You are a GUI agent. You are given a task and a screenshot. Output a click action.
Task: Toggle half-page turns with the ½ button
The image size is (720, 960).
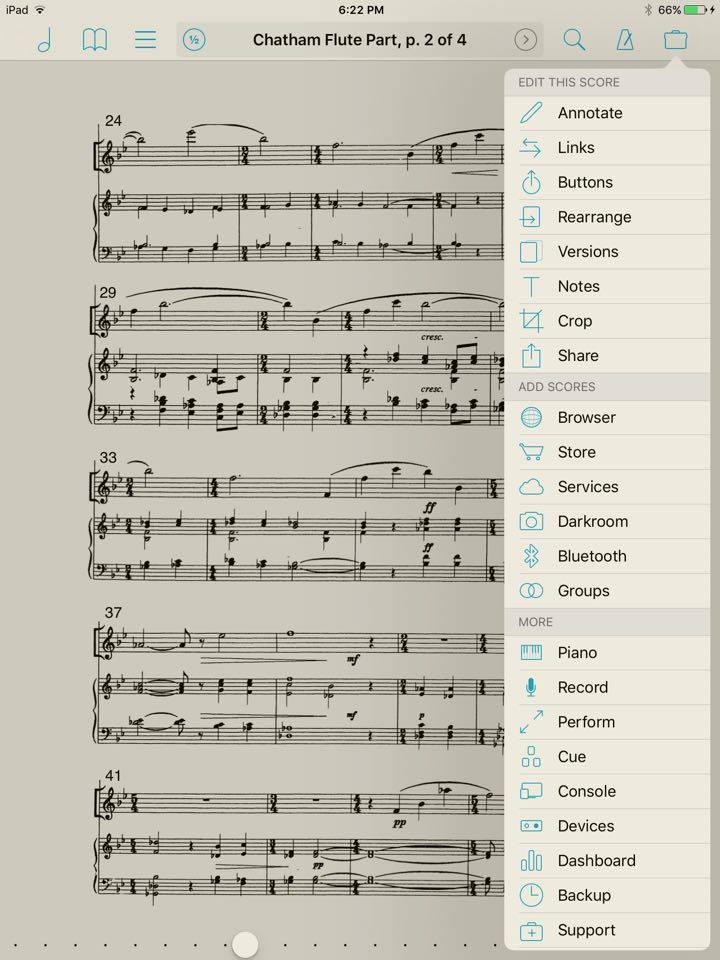[196, 40]
